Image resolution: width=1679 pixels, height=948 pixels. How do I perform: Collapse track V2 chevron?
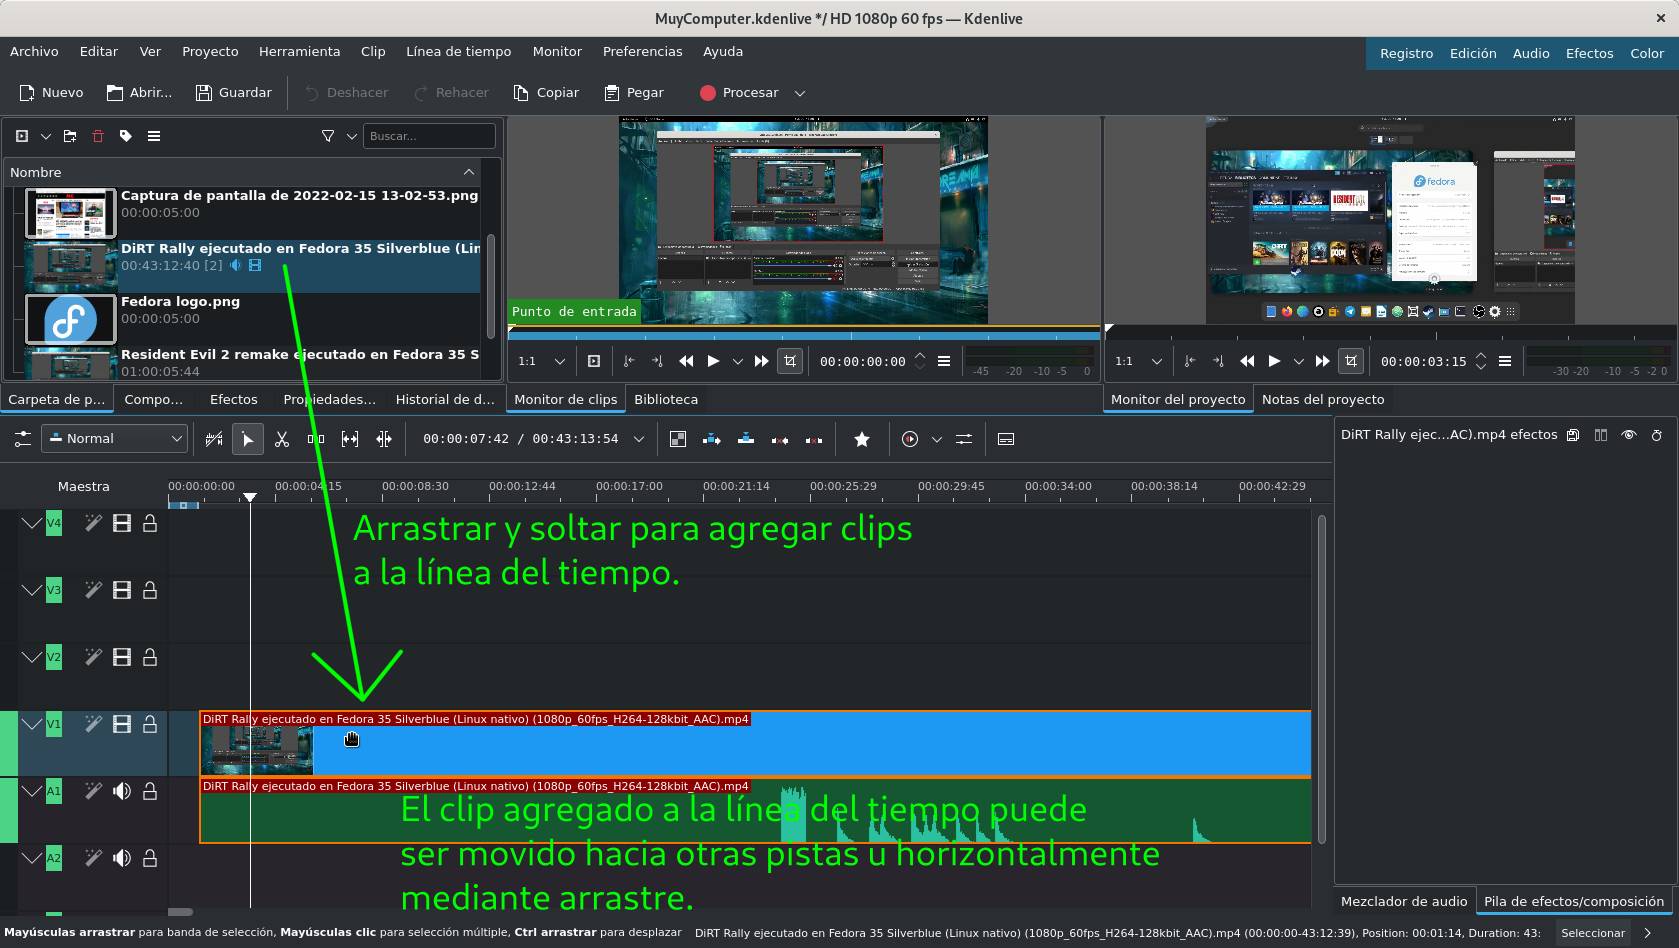click(x=32, y=657)
